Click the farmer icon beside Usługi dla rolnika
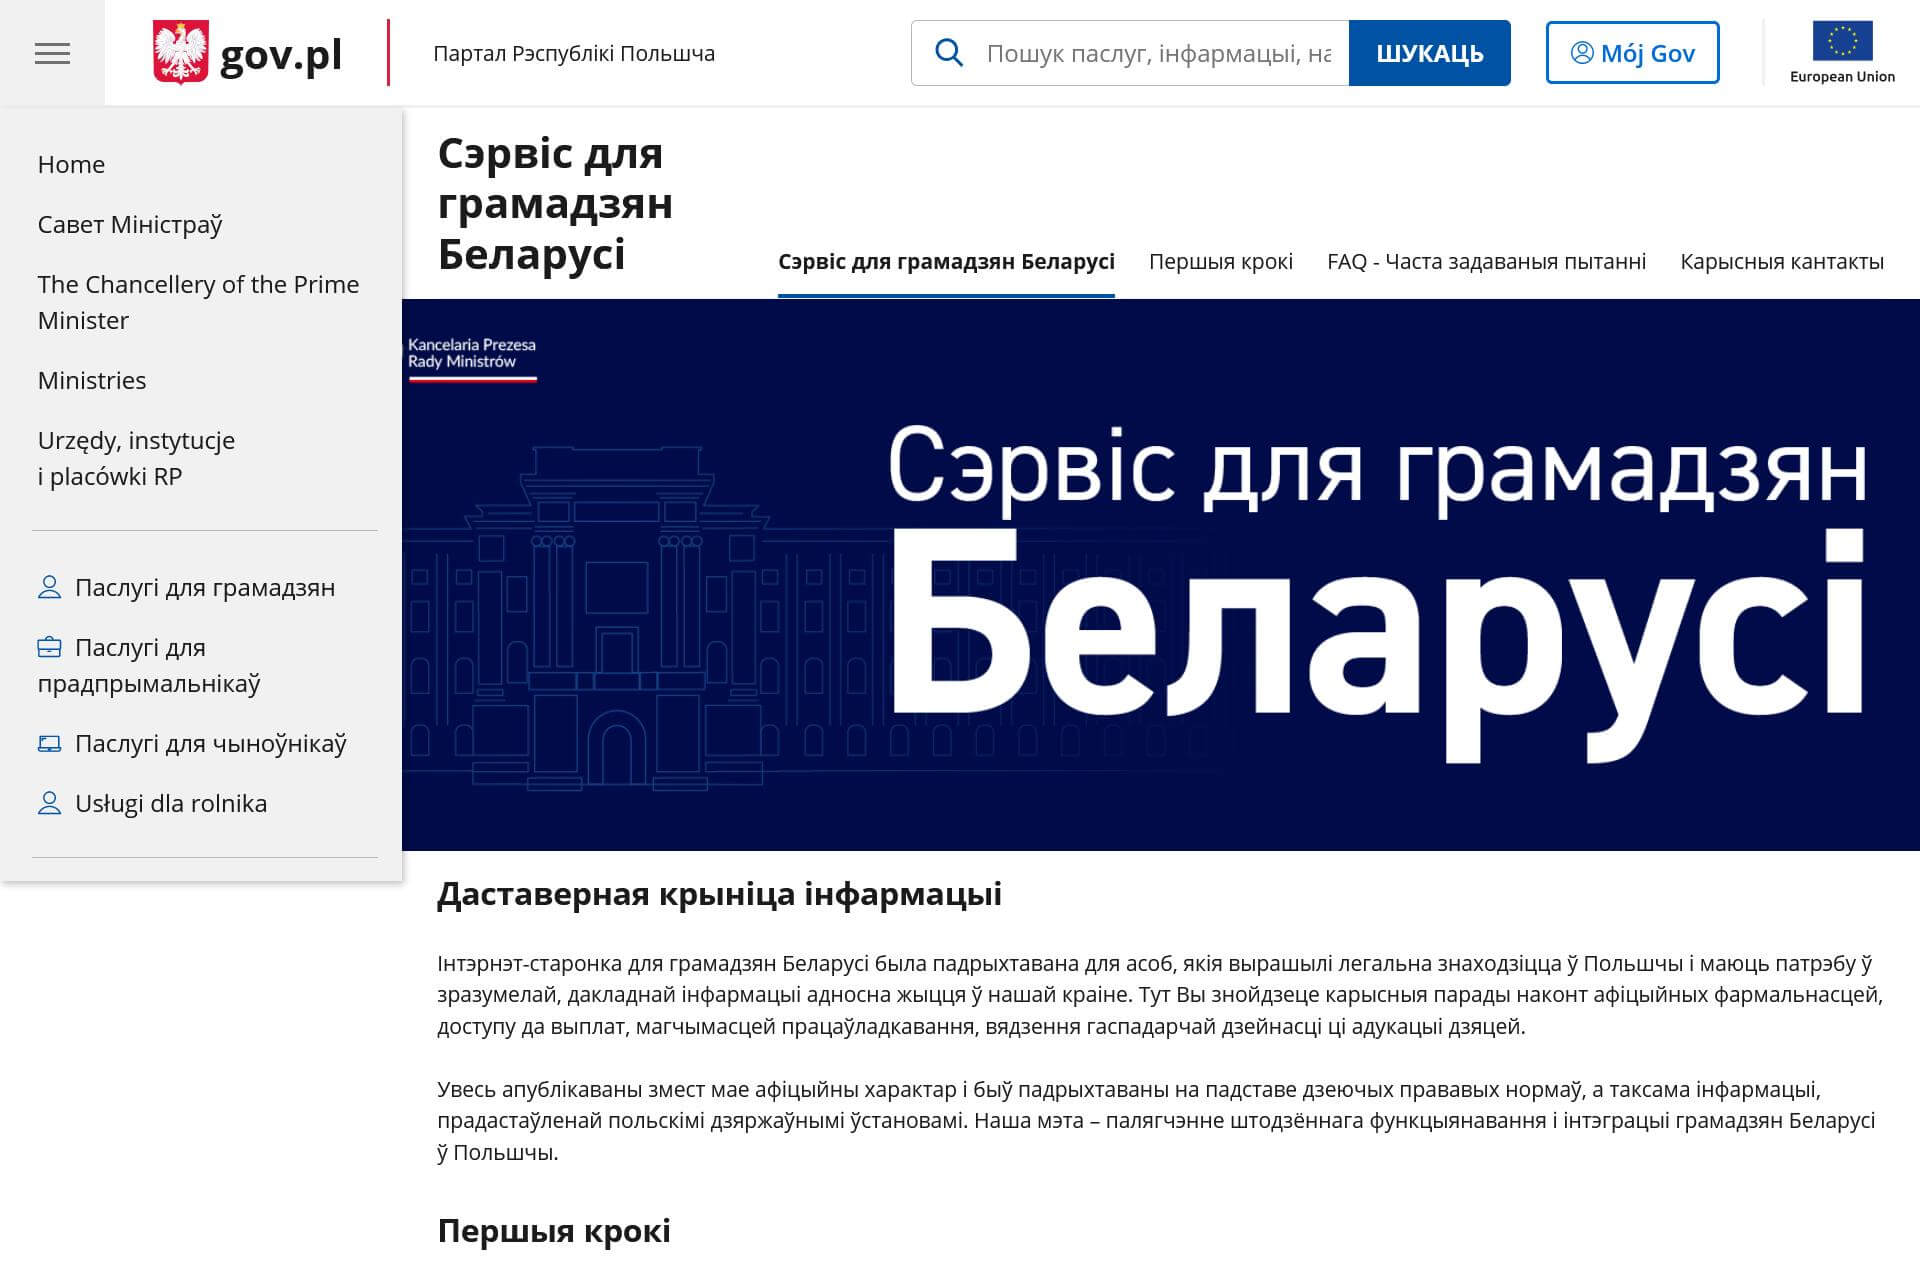Screen dimensions: 1920x1265 [49, 802]
